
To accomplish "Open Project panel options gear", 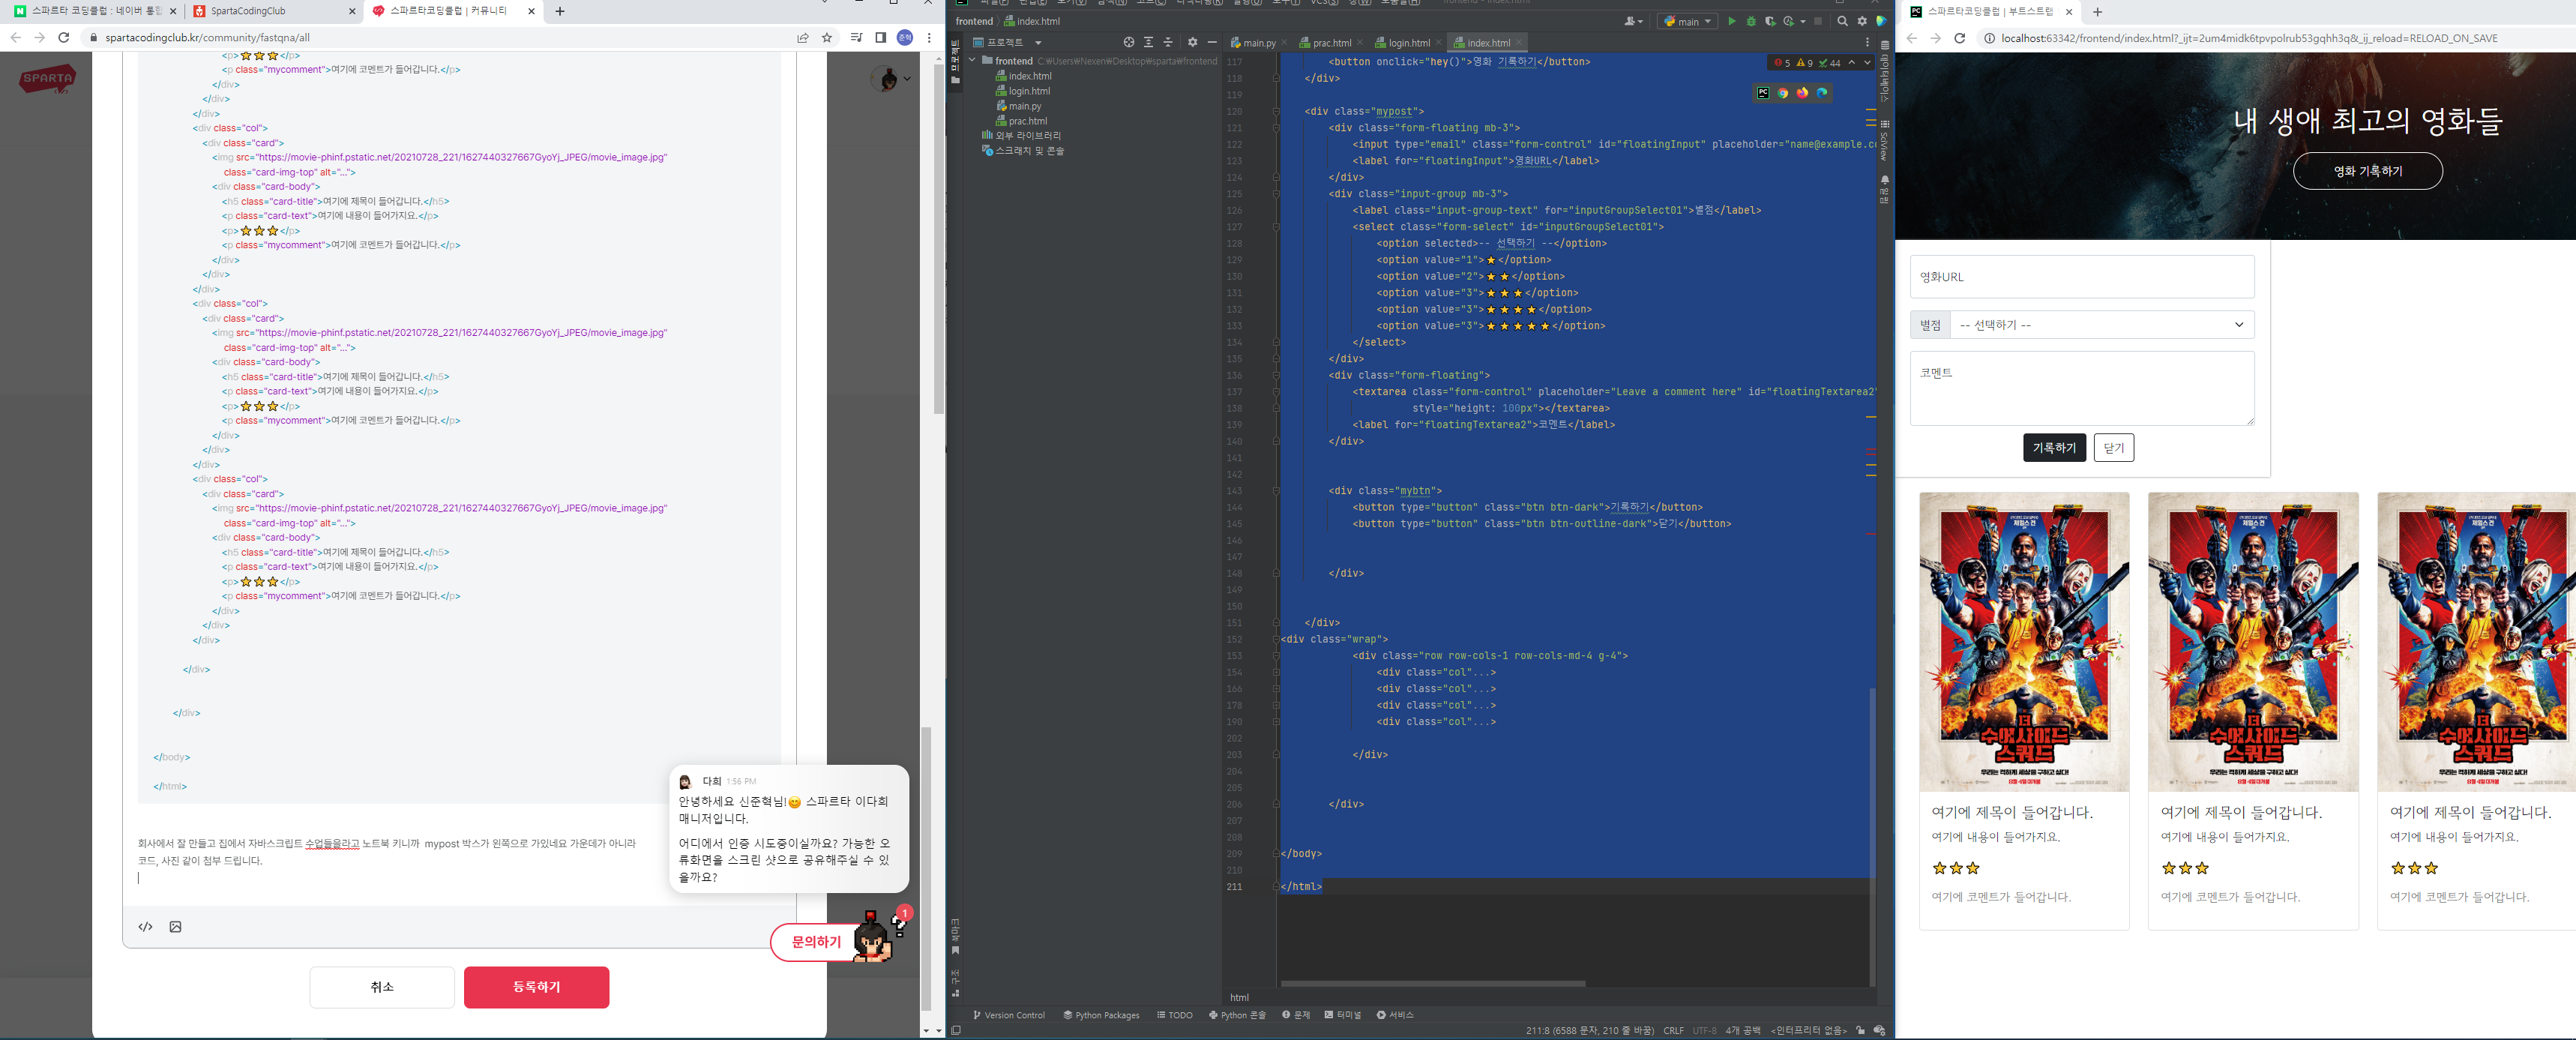I will 1192,42.
